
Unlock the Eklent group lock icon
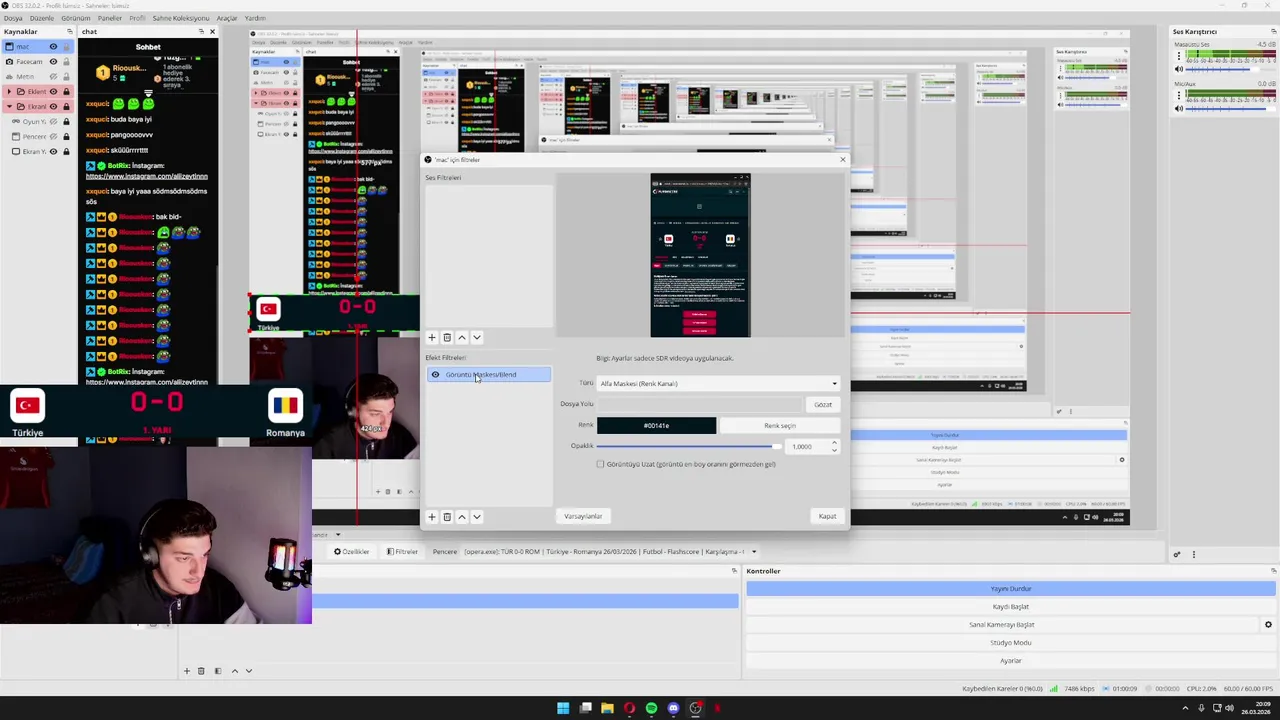pyautogui.click(x=67, y=92)
